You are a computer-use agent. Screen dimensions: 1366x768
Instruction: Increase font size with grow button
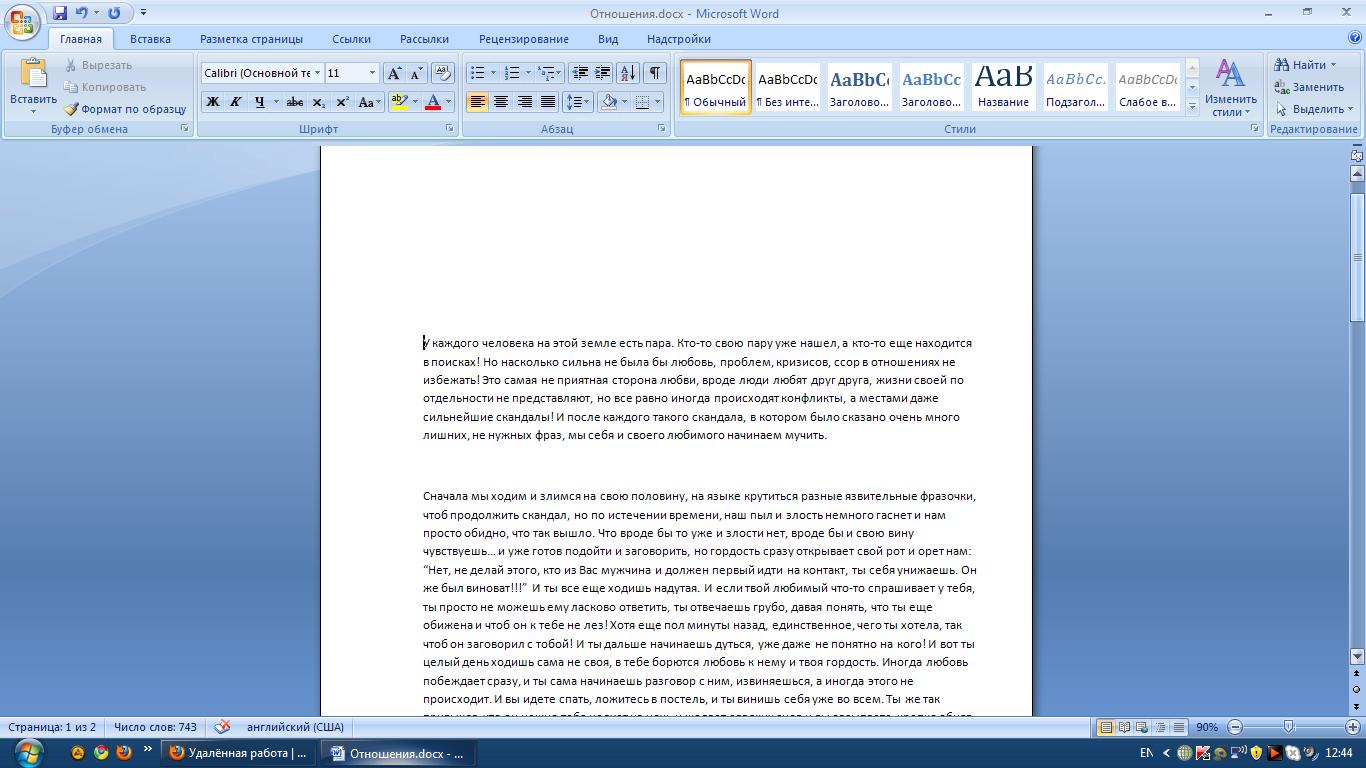394,73
